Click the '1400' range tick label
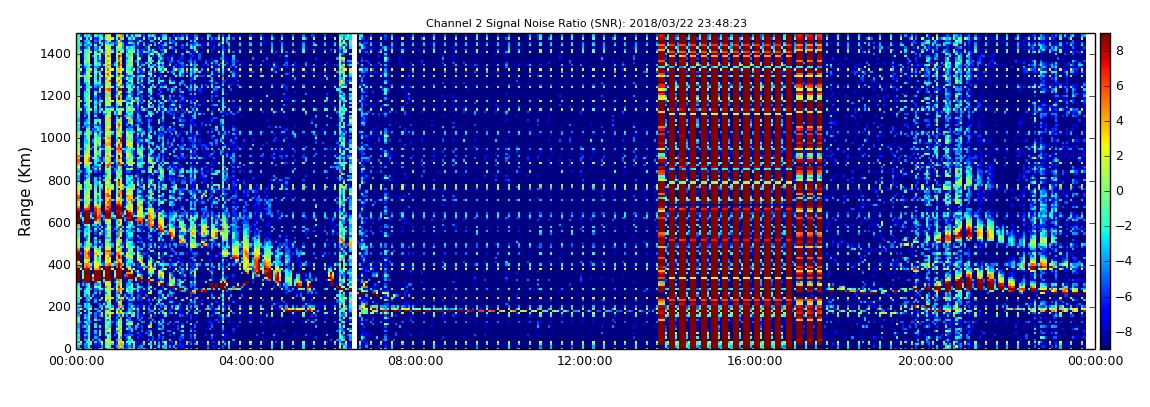Screen dimensions: 1150x407 pyautogui.click(x=57, y=54)
